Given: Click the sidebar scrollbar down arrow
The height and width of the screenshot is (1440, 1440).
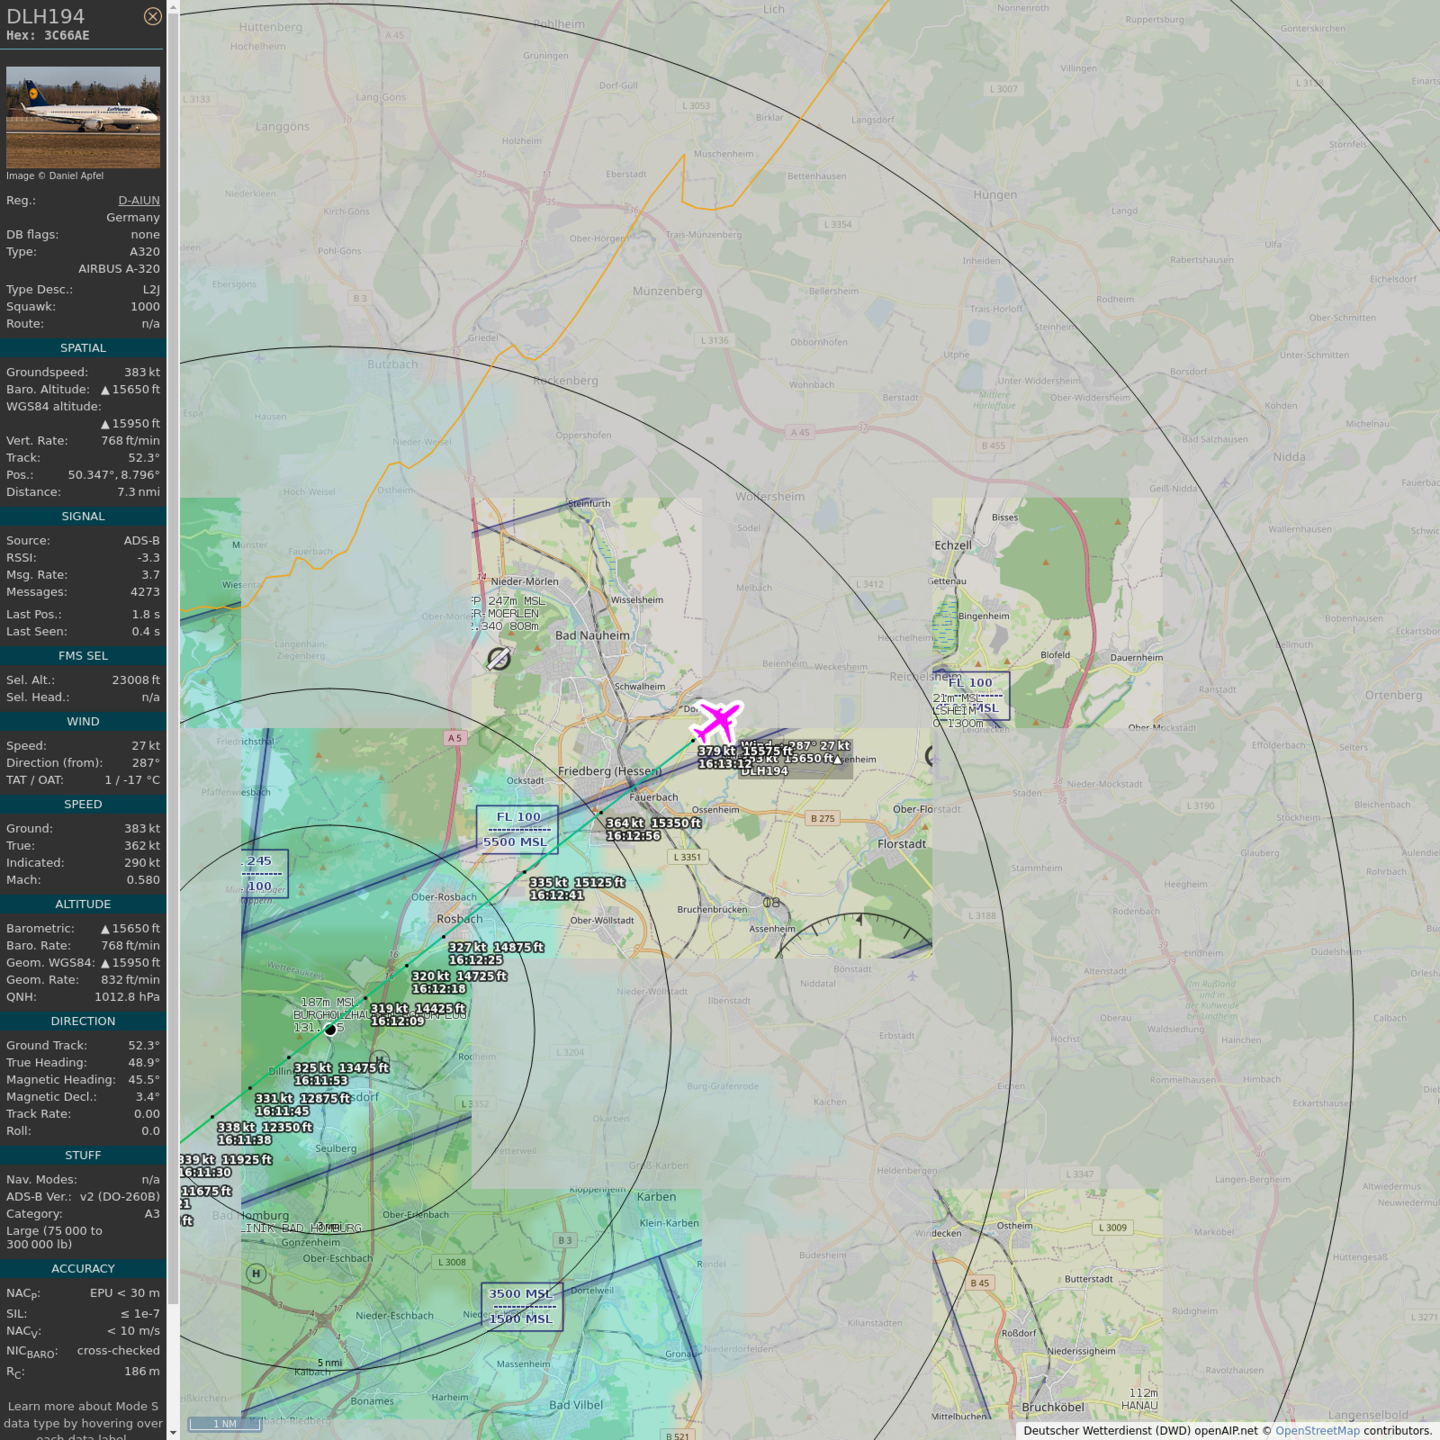Looking at the screenshot, I should pyautogui.click(x=173, y=1432).
